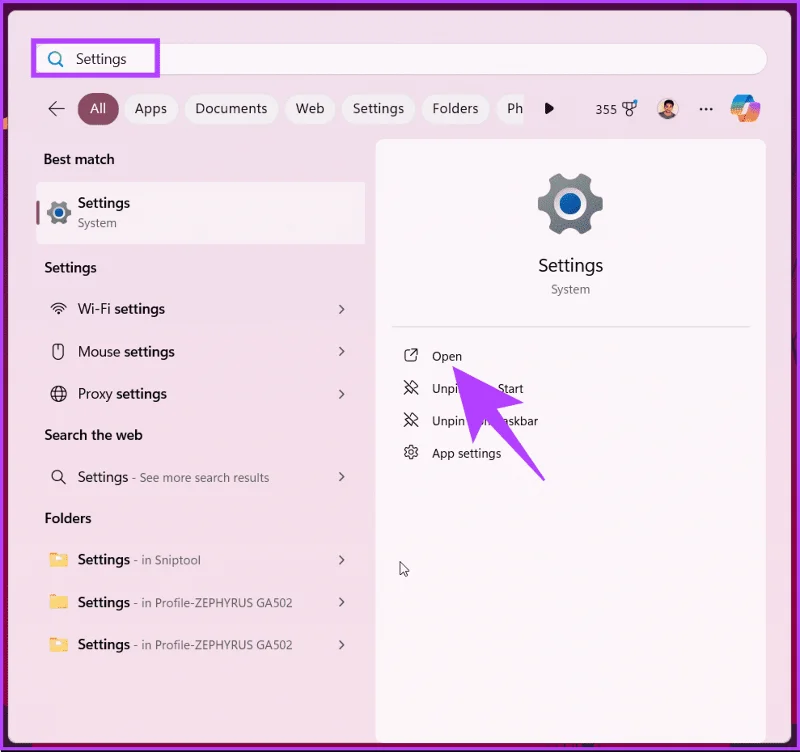Viewport: 800px width, 752px height.
Task: Click Unpin from Start
Action: [x=478, y=389]
